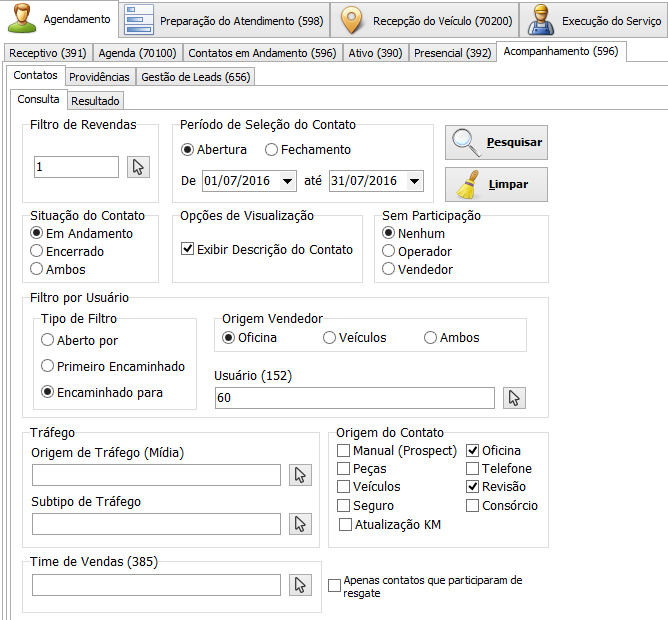This screenshot has width=668, height=620.
Task: Open the Resultado tab
Action: (x=96, y=100)
